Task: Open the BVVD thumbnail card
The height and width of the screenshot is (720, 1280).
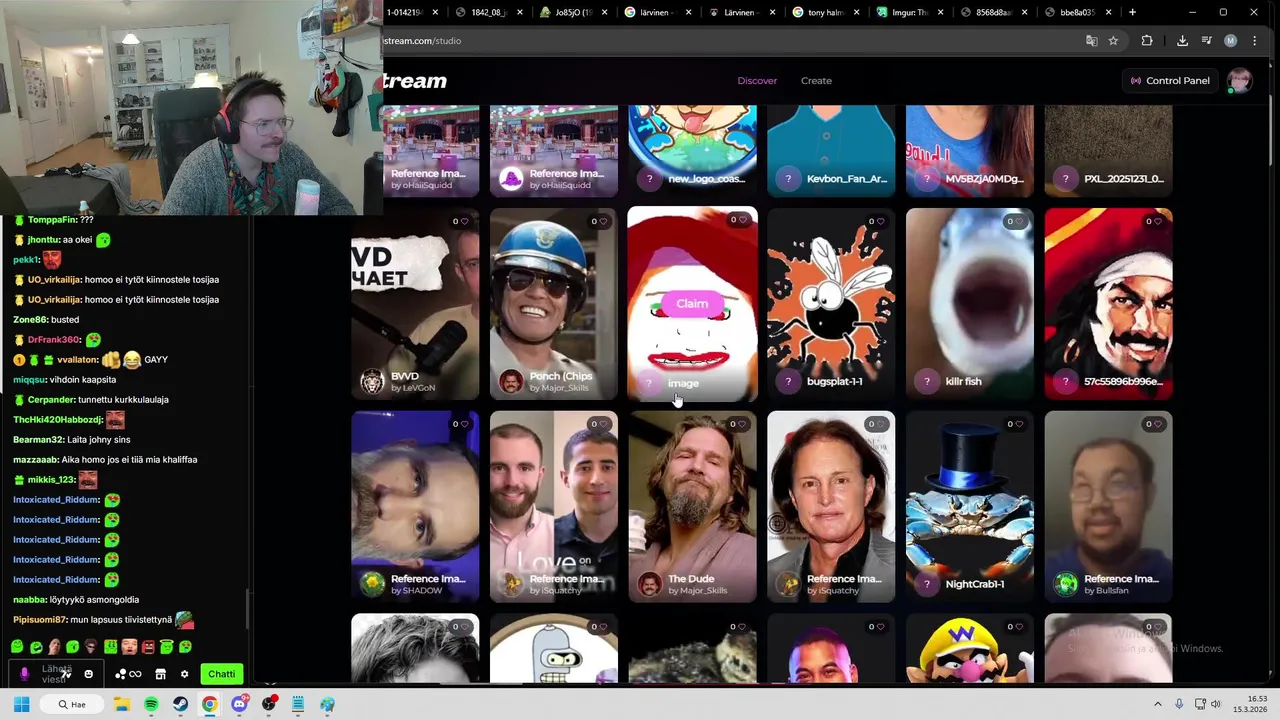Action: (415, 303)
